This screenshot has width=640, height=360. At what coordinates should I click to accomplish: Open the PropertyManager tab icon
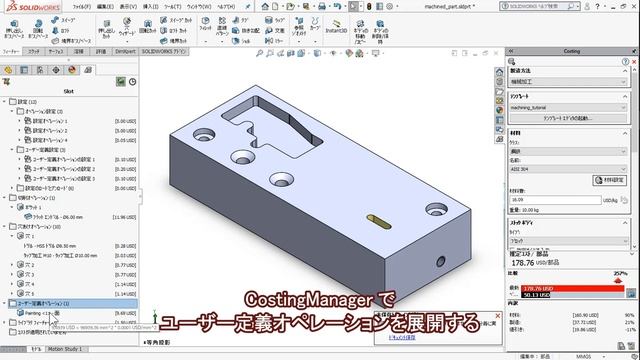tap(24, 70)
